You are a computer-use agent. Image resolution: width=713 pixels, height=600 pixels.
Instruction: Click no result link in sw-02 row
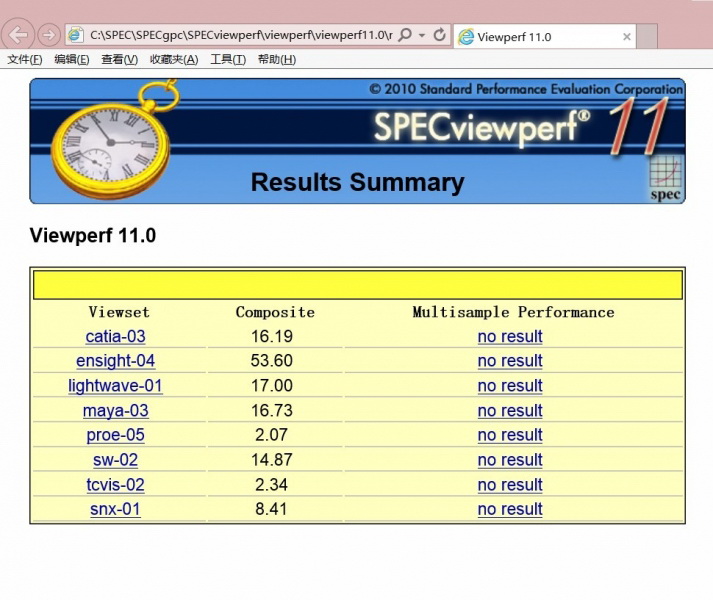pos(510,460)
